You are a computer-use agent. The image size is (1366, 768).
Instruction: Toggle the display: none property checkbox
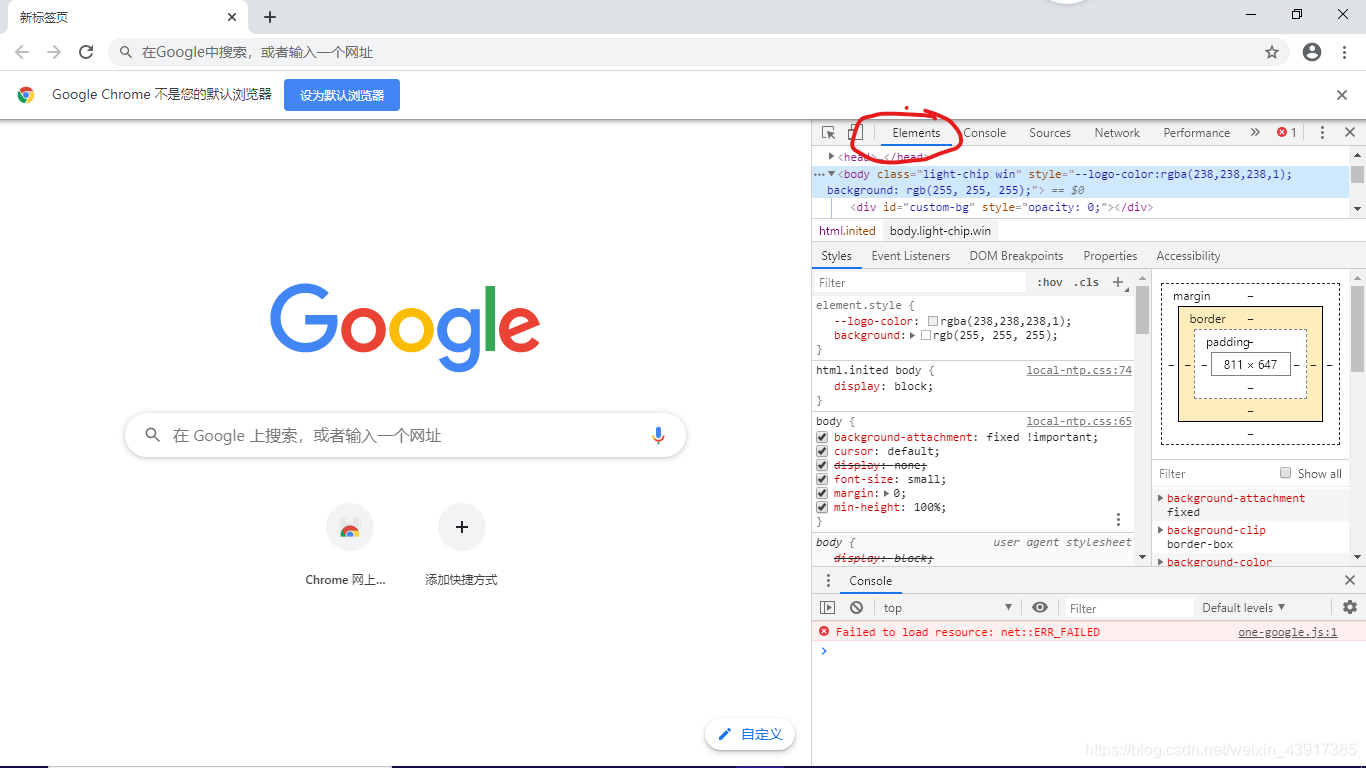click(x=822, y=466)
